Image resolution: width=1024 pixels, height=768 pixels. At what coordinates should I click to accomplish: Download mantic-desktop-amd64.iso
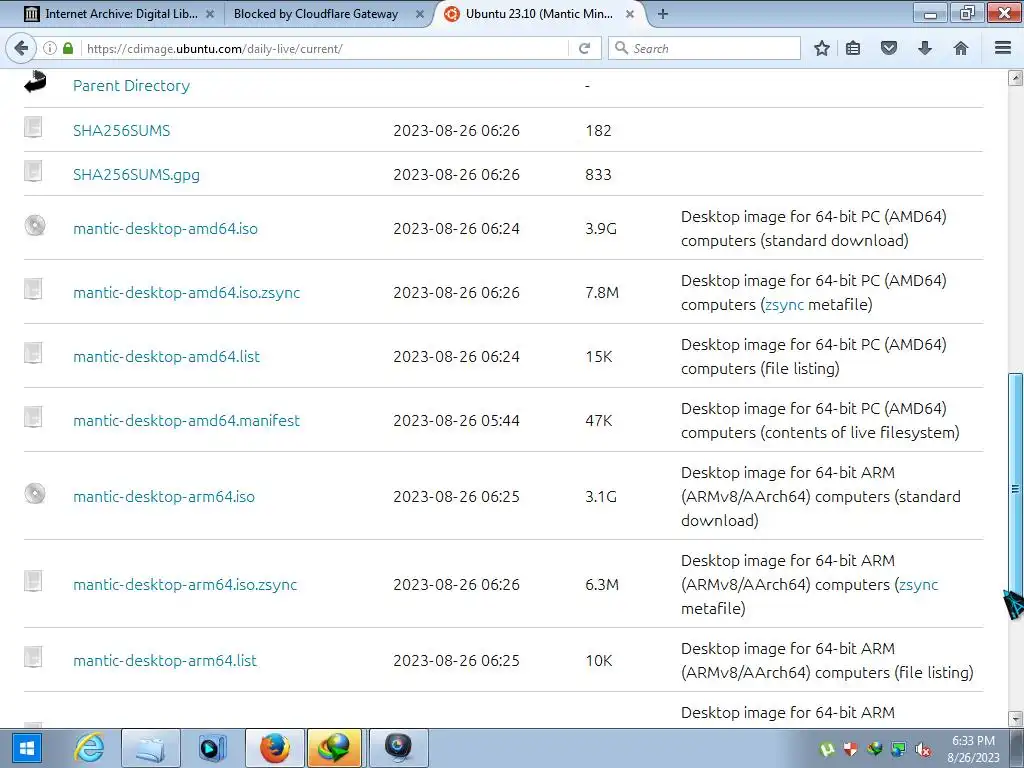[x=165, y=229]
